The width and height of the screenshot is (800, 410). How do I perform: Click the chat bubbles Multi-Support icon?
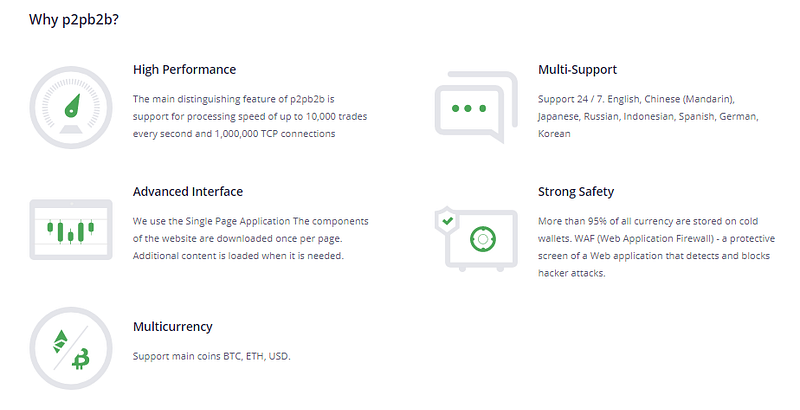(476, 107)
